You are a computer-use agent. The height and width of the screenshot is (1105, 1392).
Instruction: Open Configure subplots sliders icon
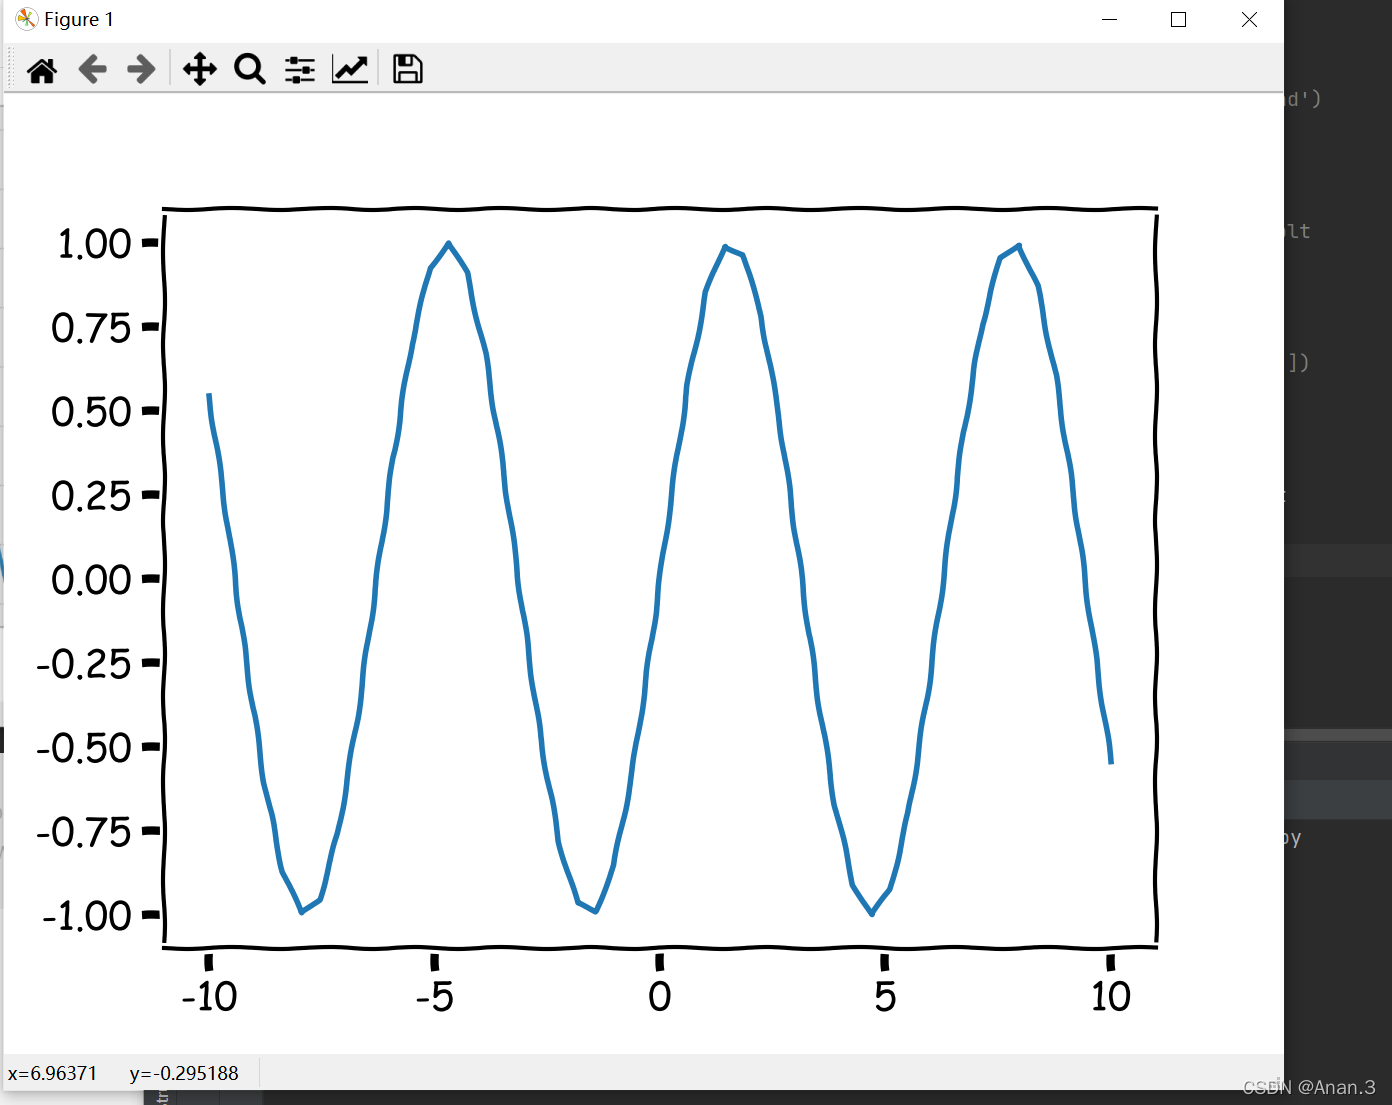pos(300,70)
